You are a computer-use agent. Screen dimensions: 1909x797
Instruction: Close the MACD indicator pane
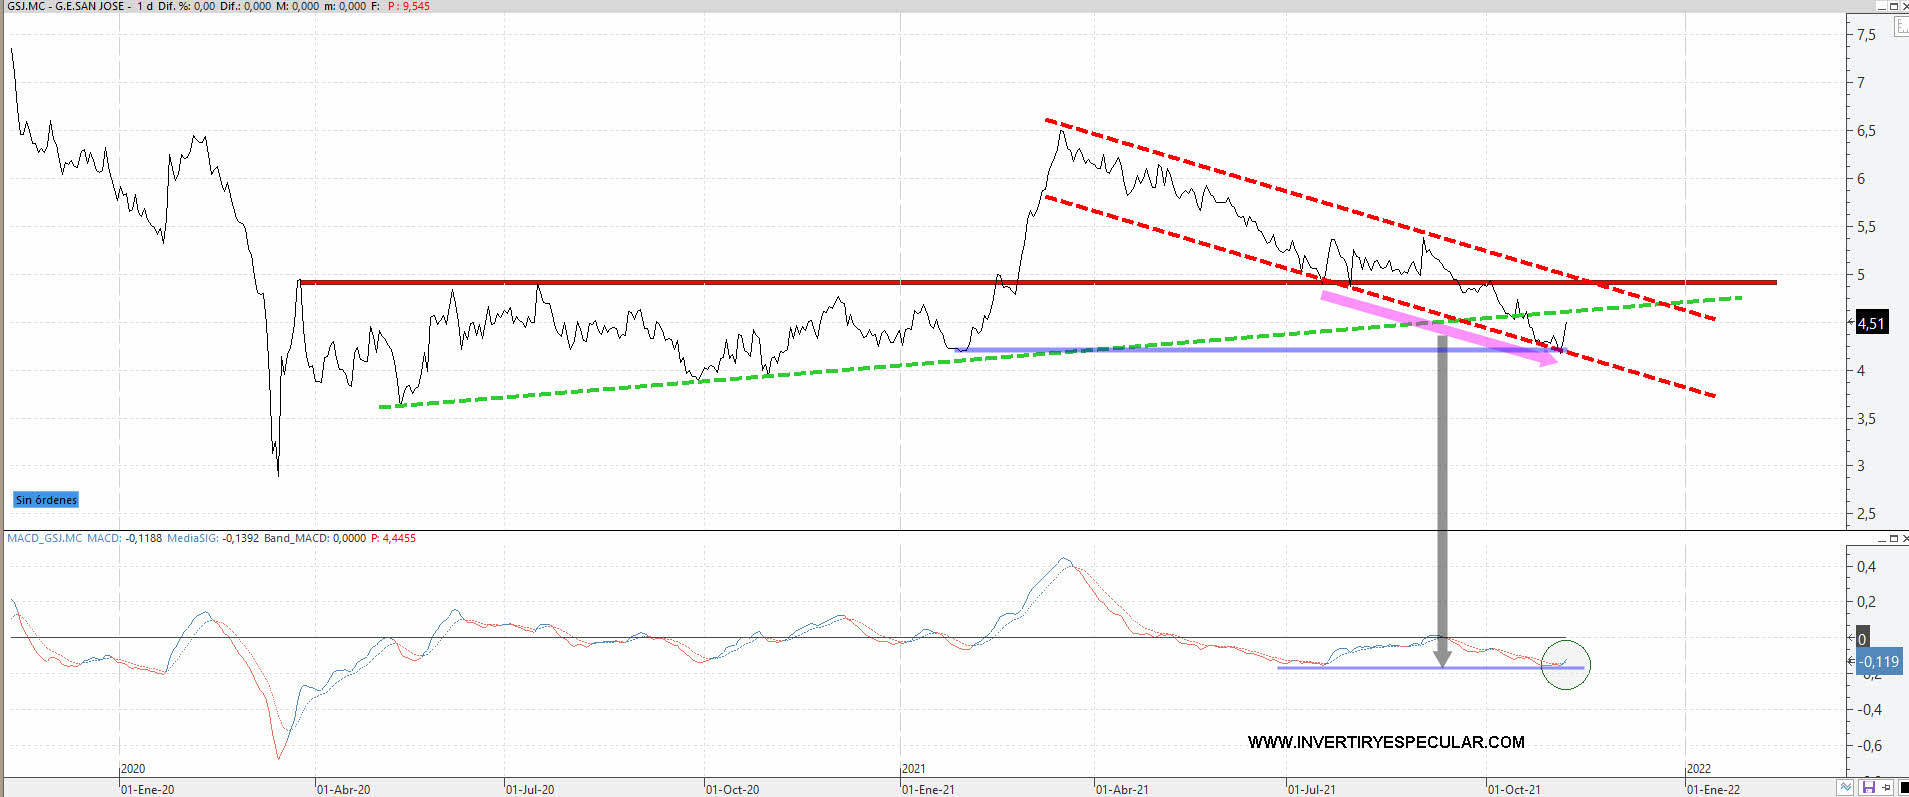point(1905,539)
